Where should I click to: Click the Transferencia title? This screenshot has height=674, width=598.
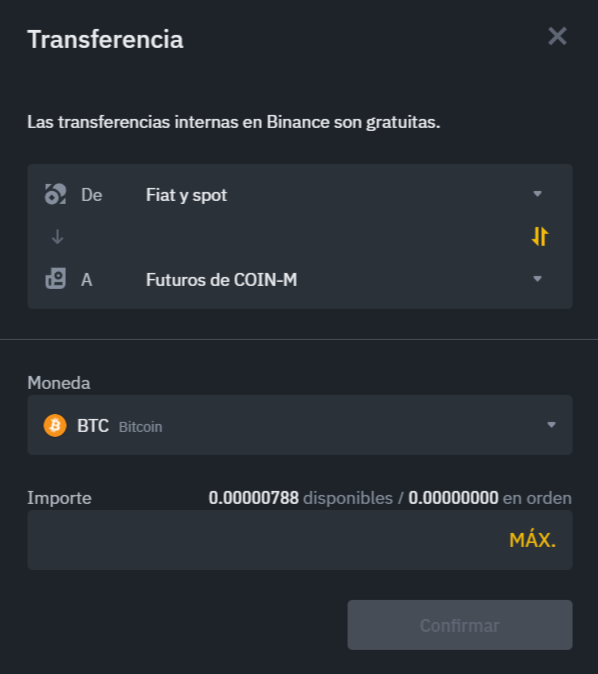[105, 39]
